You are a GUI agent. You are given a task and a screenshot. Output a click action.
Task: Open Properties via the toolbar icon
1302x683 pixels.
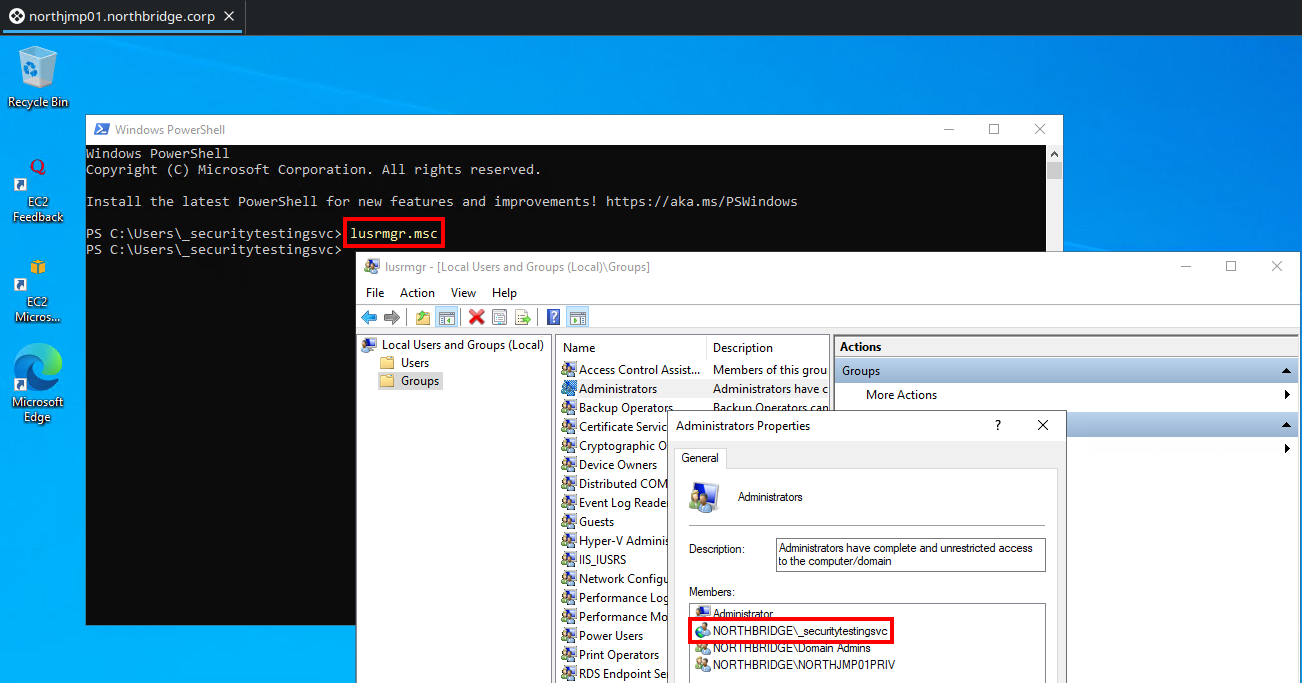coord(498,317)
